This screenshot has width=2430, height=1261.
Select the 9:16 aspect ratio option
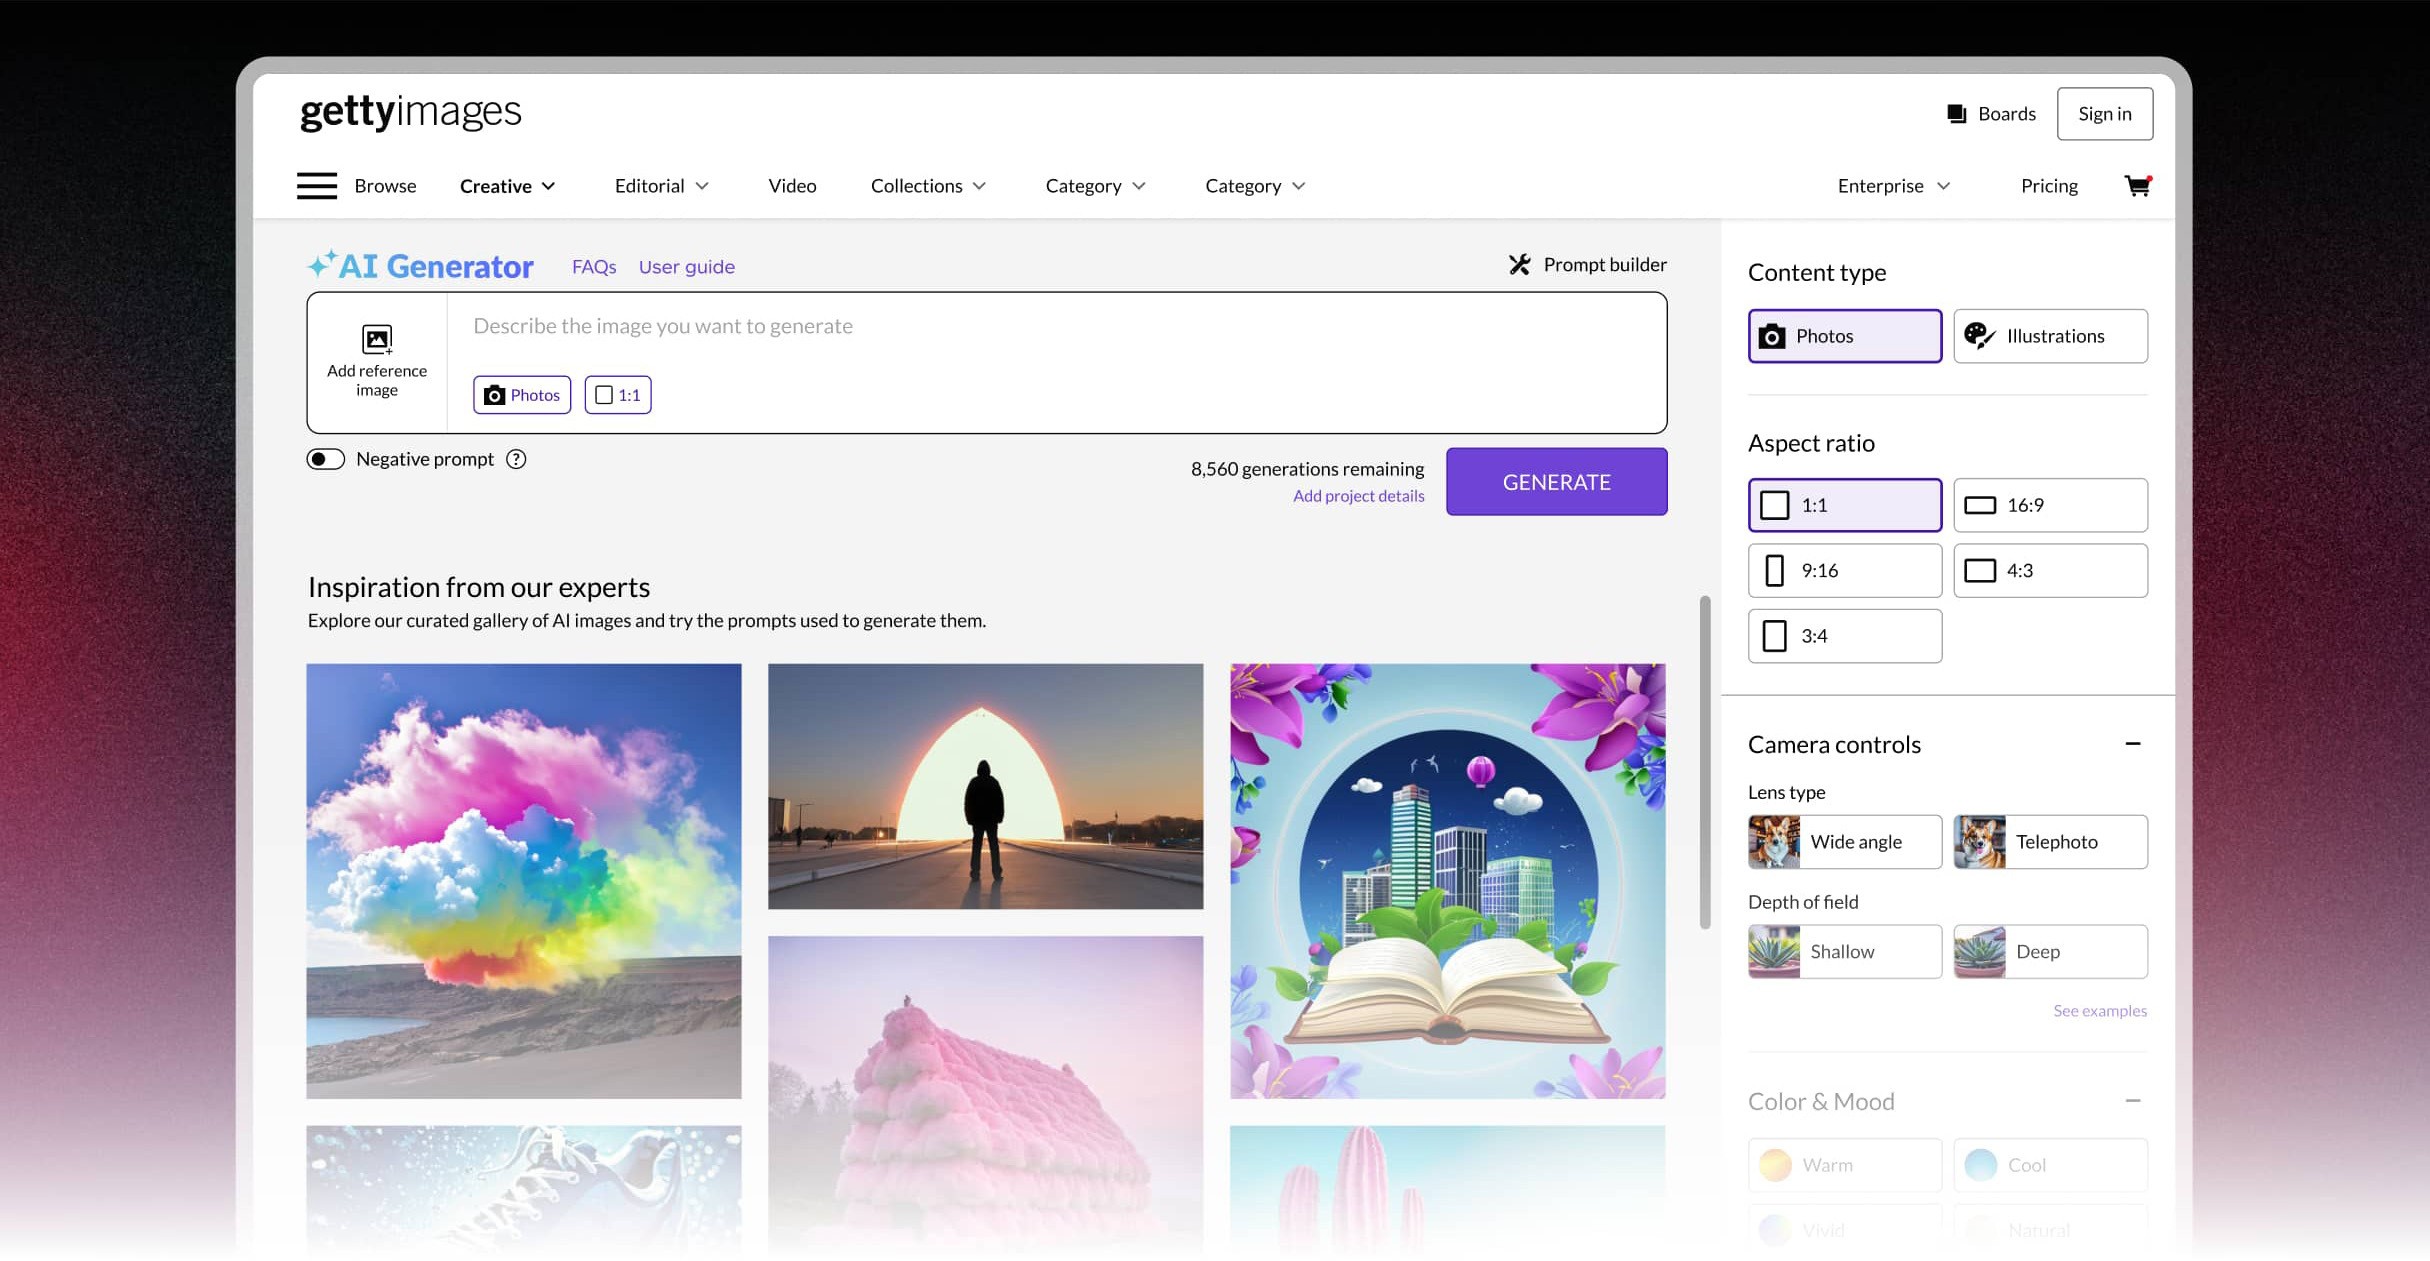1845,570
